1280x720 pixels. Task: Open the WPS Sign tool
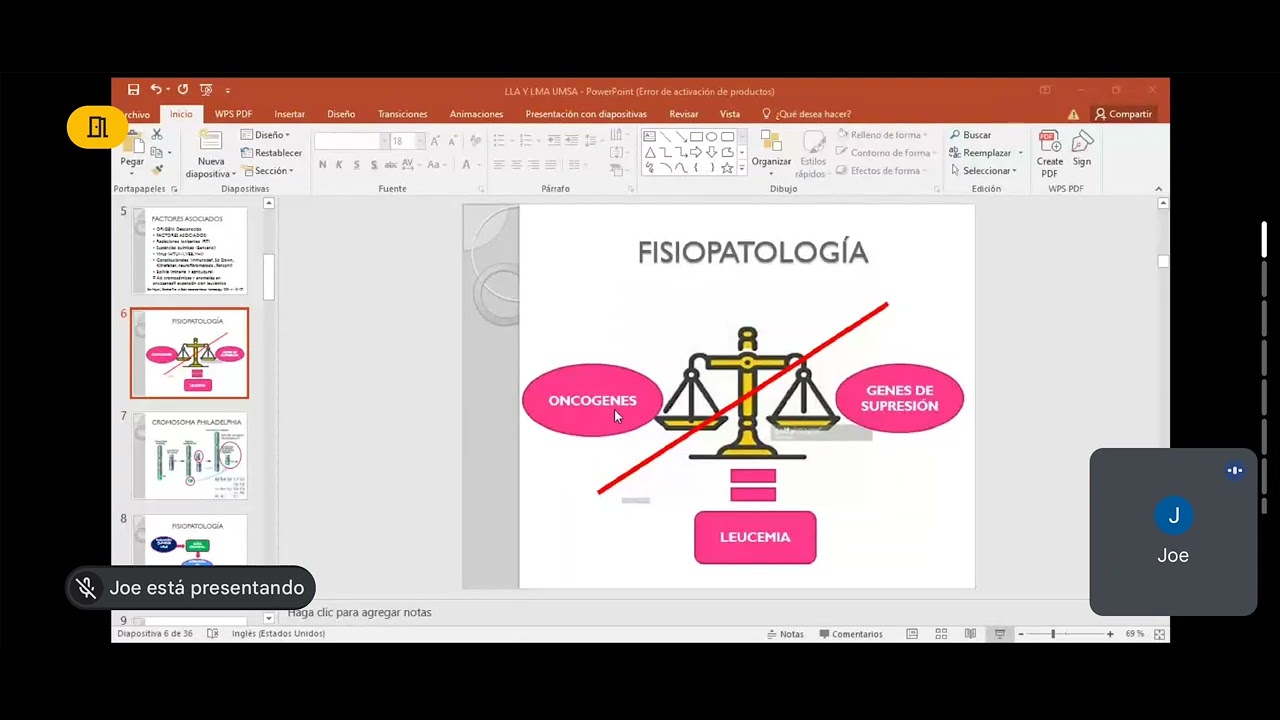[x=1082, y=149]
